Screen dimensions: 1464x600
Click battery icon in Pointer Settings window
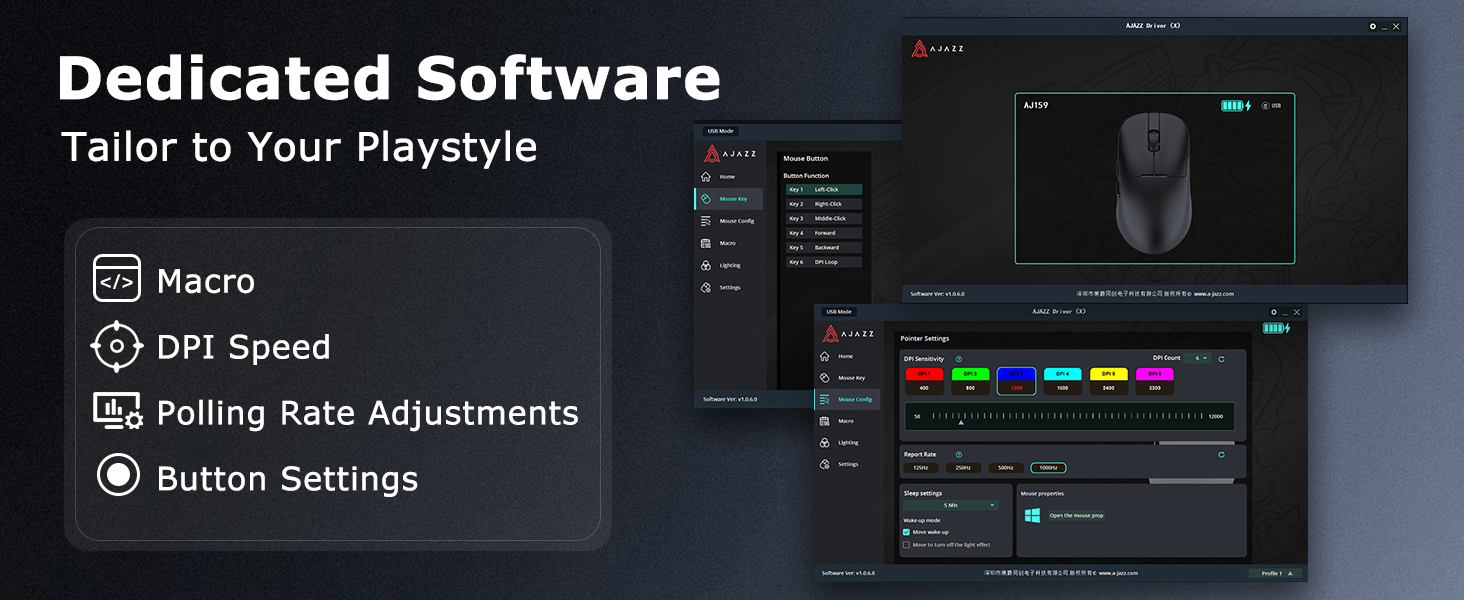1276,328
